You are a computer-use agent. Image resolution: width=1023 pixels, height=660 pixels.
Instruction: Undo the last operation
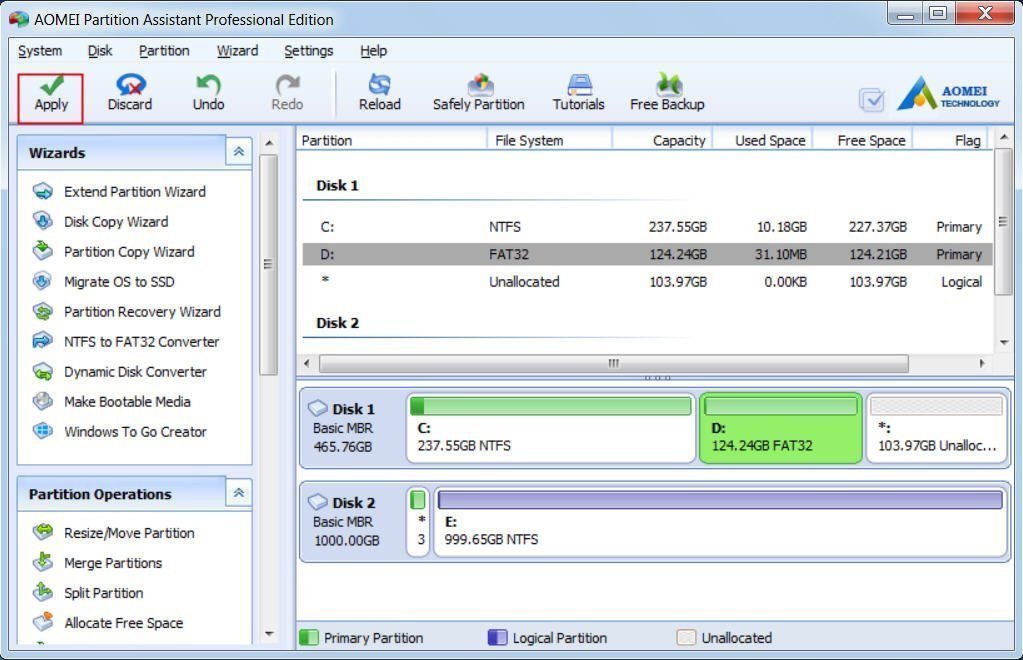[208, 94]
